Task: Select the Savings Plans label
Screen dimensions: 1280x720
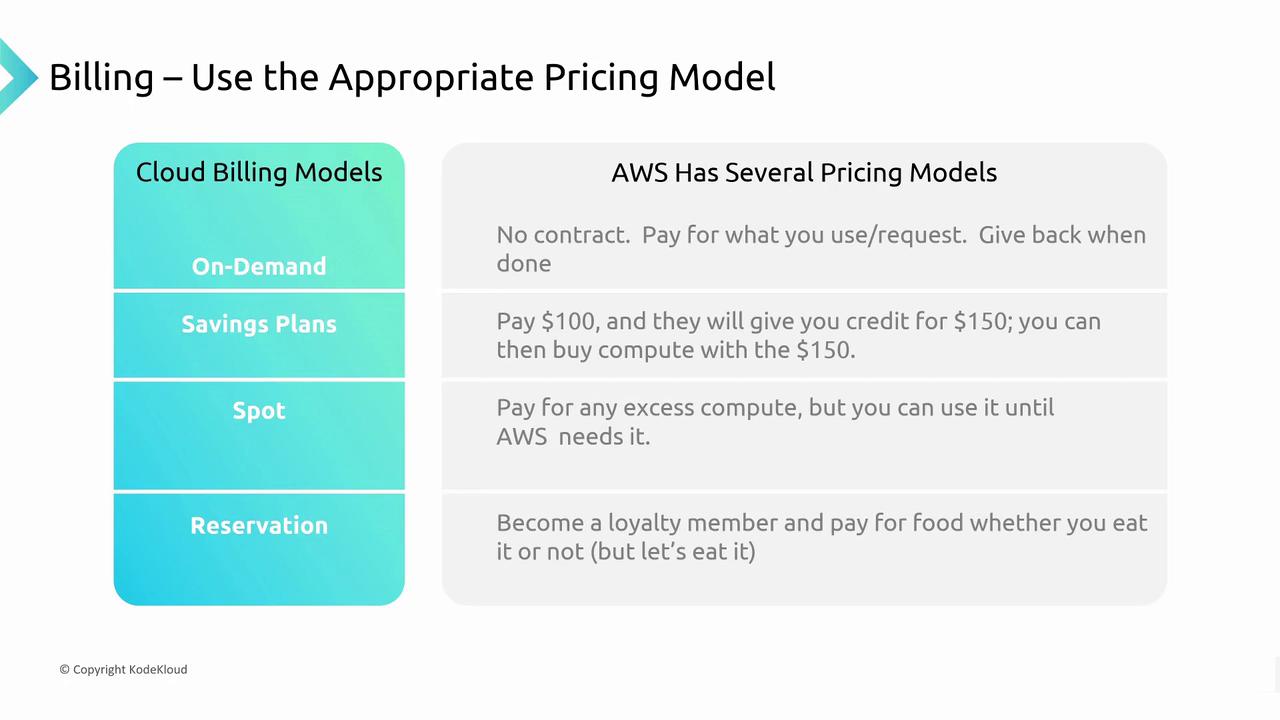Action: coord(259,324)
